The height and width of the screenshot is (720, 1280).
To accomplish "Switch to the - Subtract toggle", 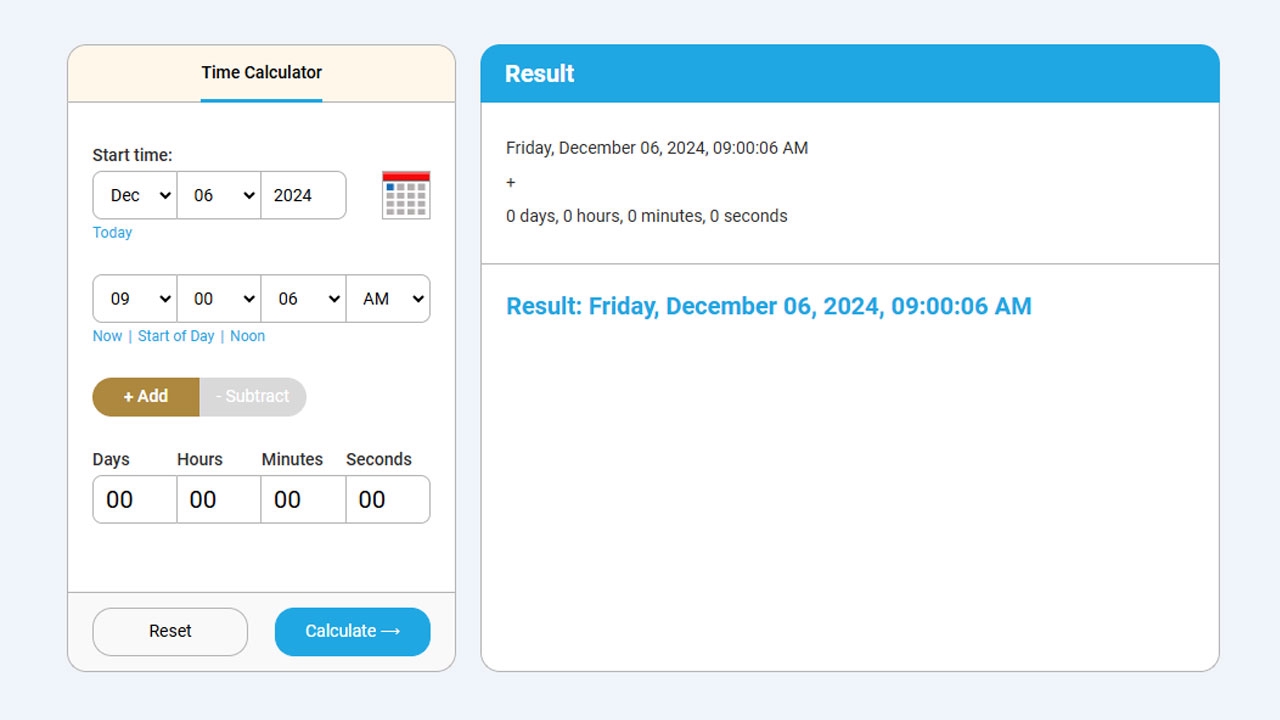I will (253, 397).
